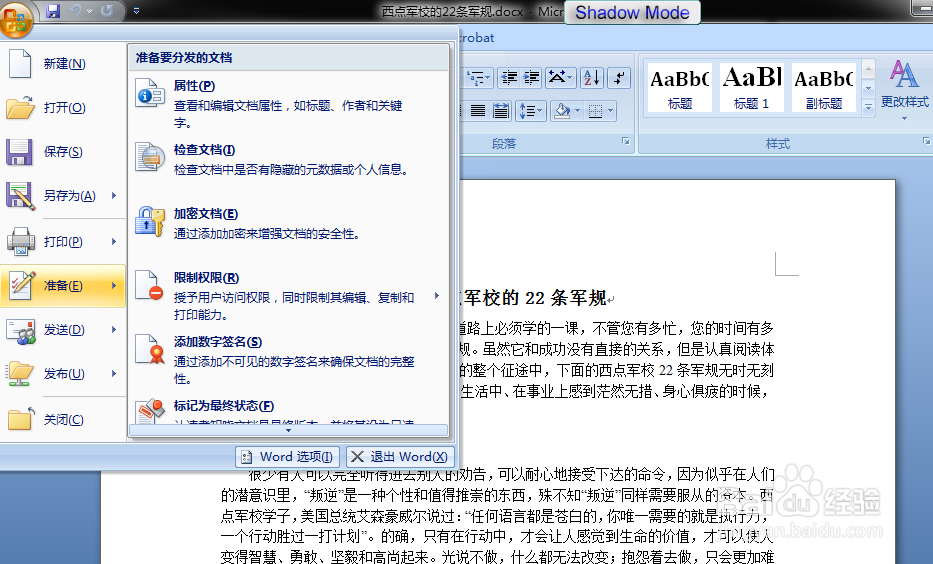
Task: Click the 发送(D) menu entry
Action: tap(63, 330)
